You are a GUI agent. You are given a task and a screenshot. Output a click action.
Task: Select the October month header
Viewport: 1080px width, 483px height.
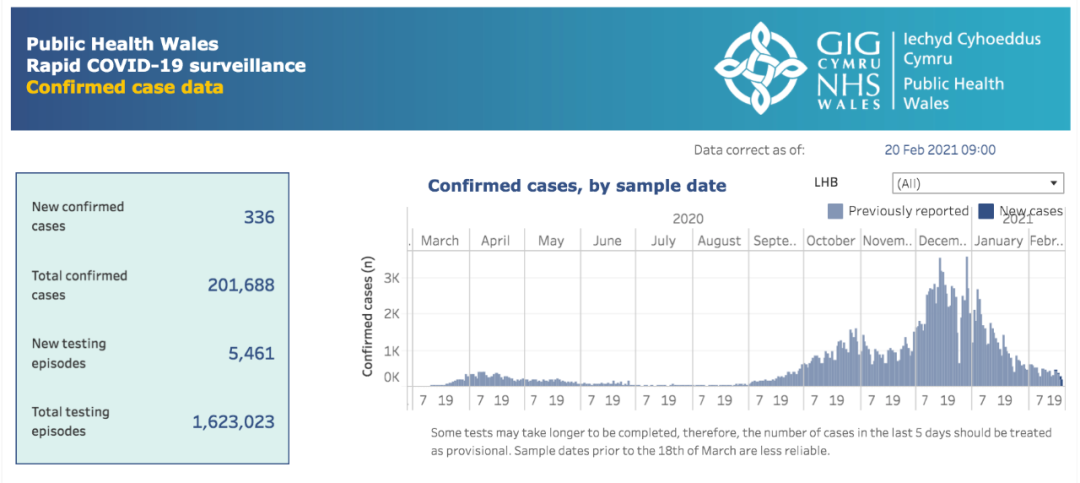831,241
